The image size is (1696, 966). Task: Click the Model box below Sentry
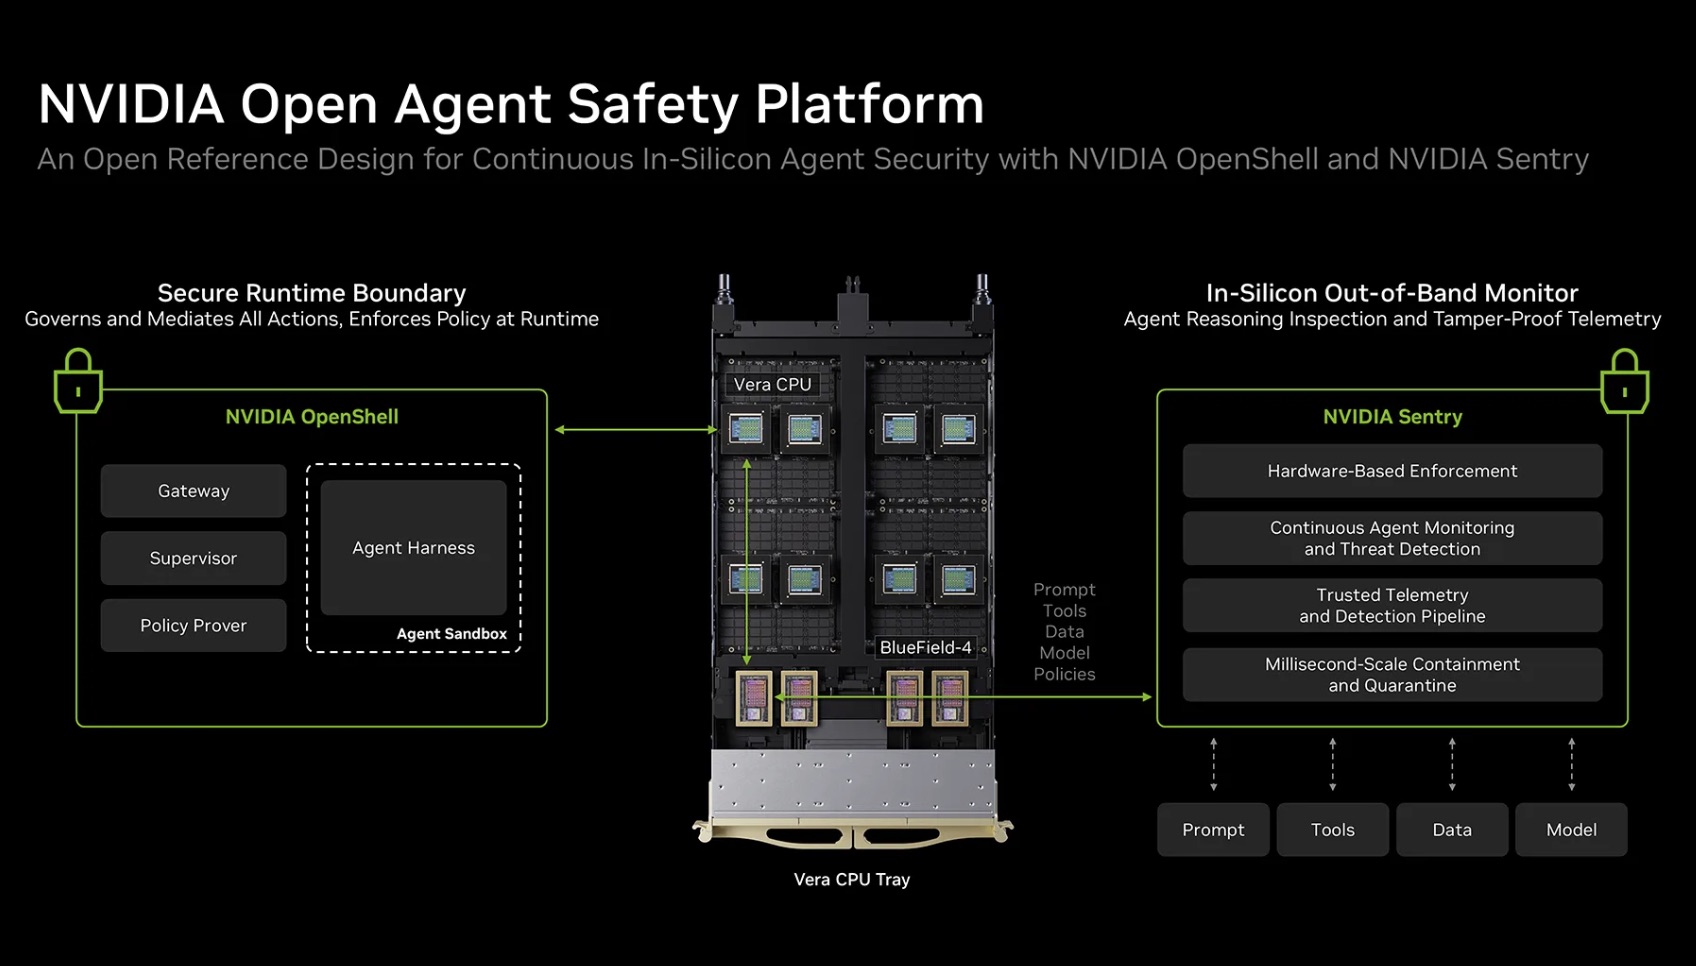coord(1571,830)
